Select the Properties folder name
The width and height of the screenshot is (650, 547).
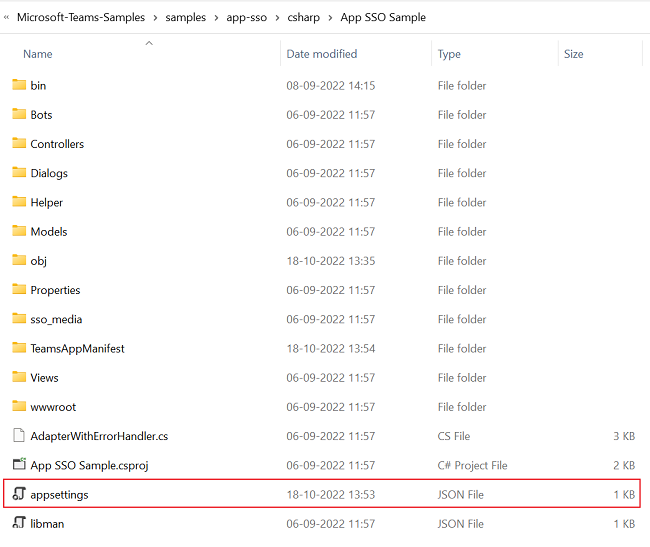[55, 290]
